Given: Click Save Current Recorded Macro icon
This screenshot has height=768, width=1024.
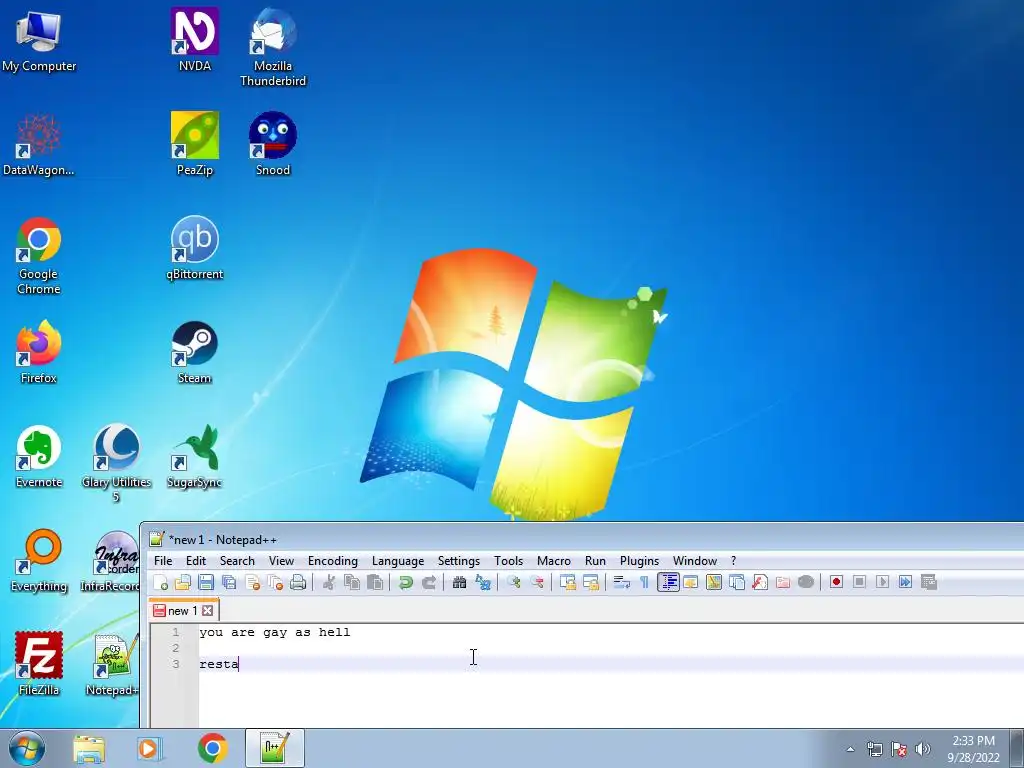Looking at the screenshot, I should [x=929, y=582].
